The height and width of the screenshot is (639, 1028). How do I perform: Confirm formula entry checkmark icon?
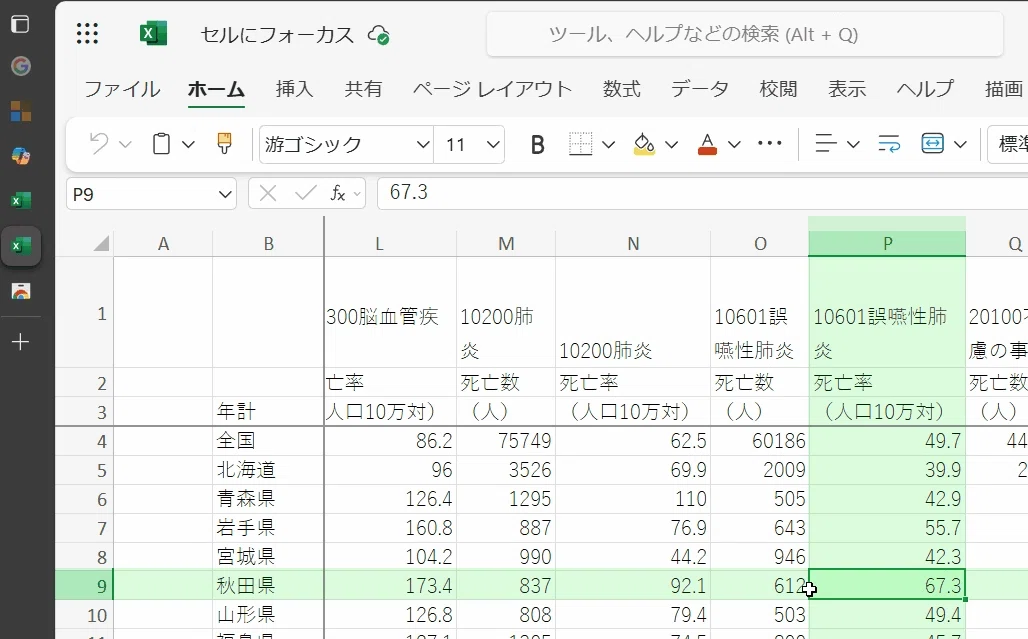[x=306, y=193]
